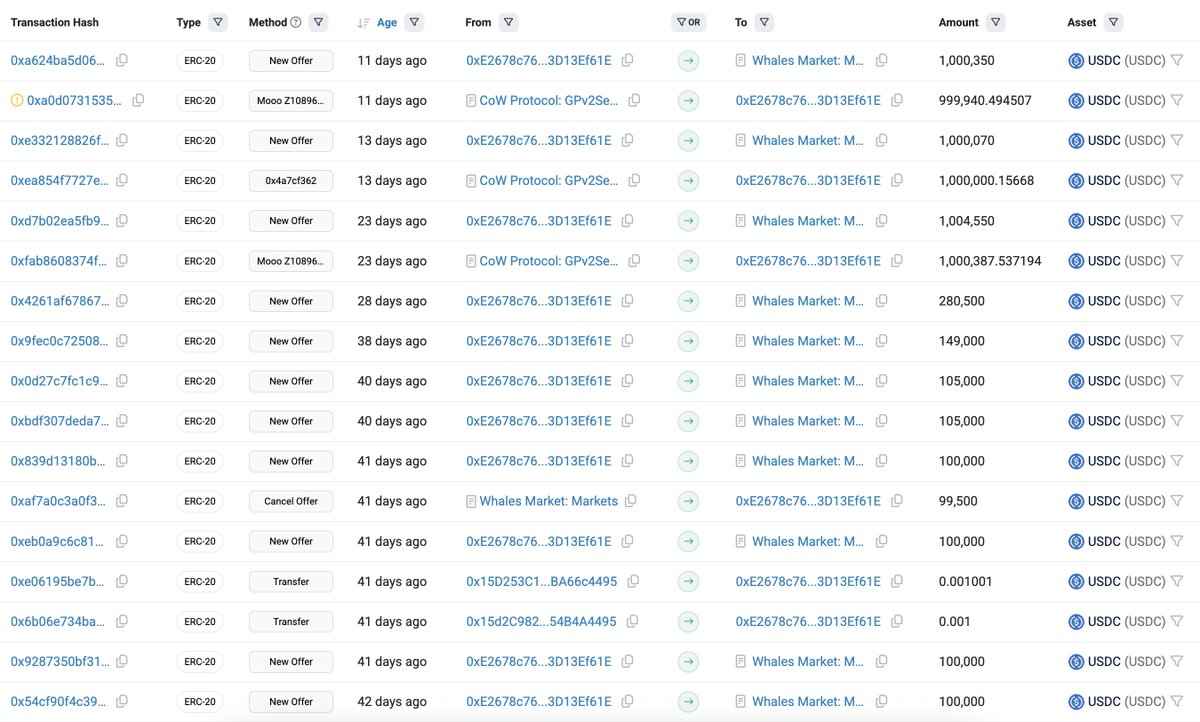Open the Method column filter

tap(318, 22)
